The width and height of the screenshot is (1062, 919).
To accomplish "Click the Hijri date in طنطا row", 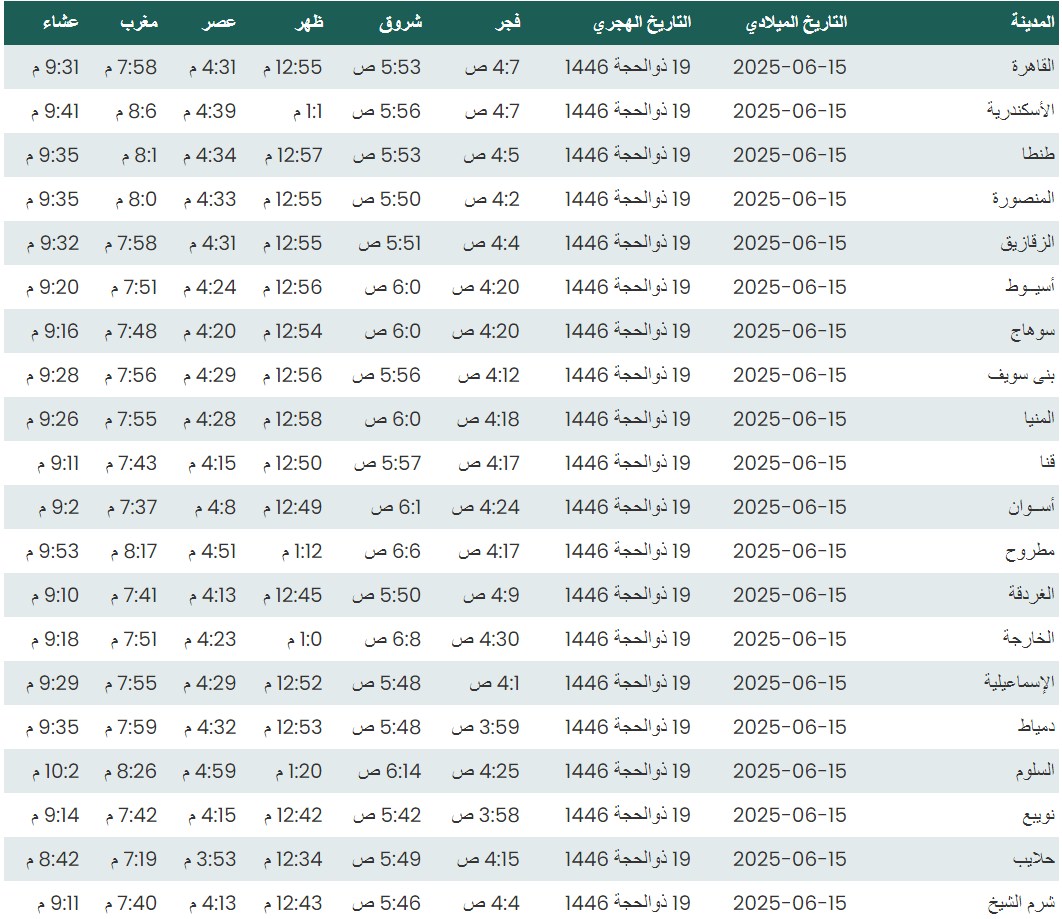I will coord(627,155).
